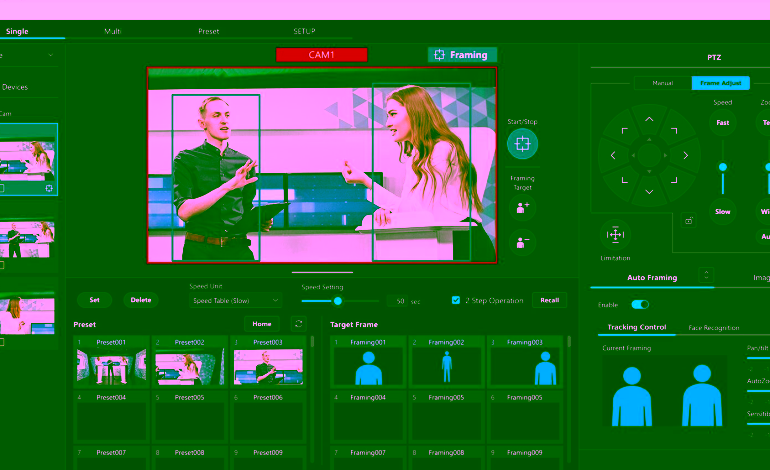Move camera diagonally down-right on the PTZ pad
Viewport: 770px width, 470px height.
tap(674, 180)
